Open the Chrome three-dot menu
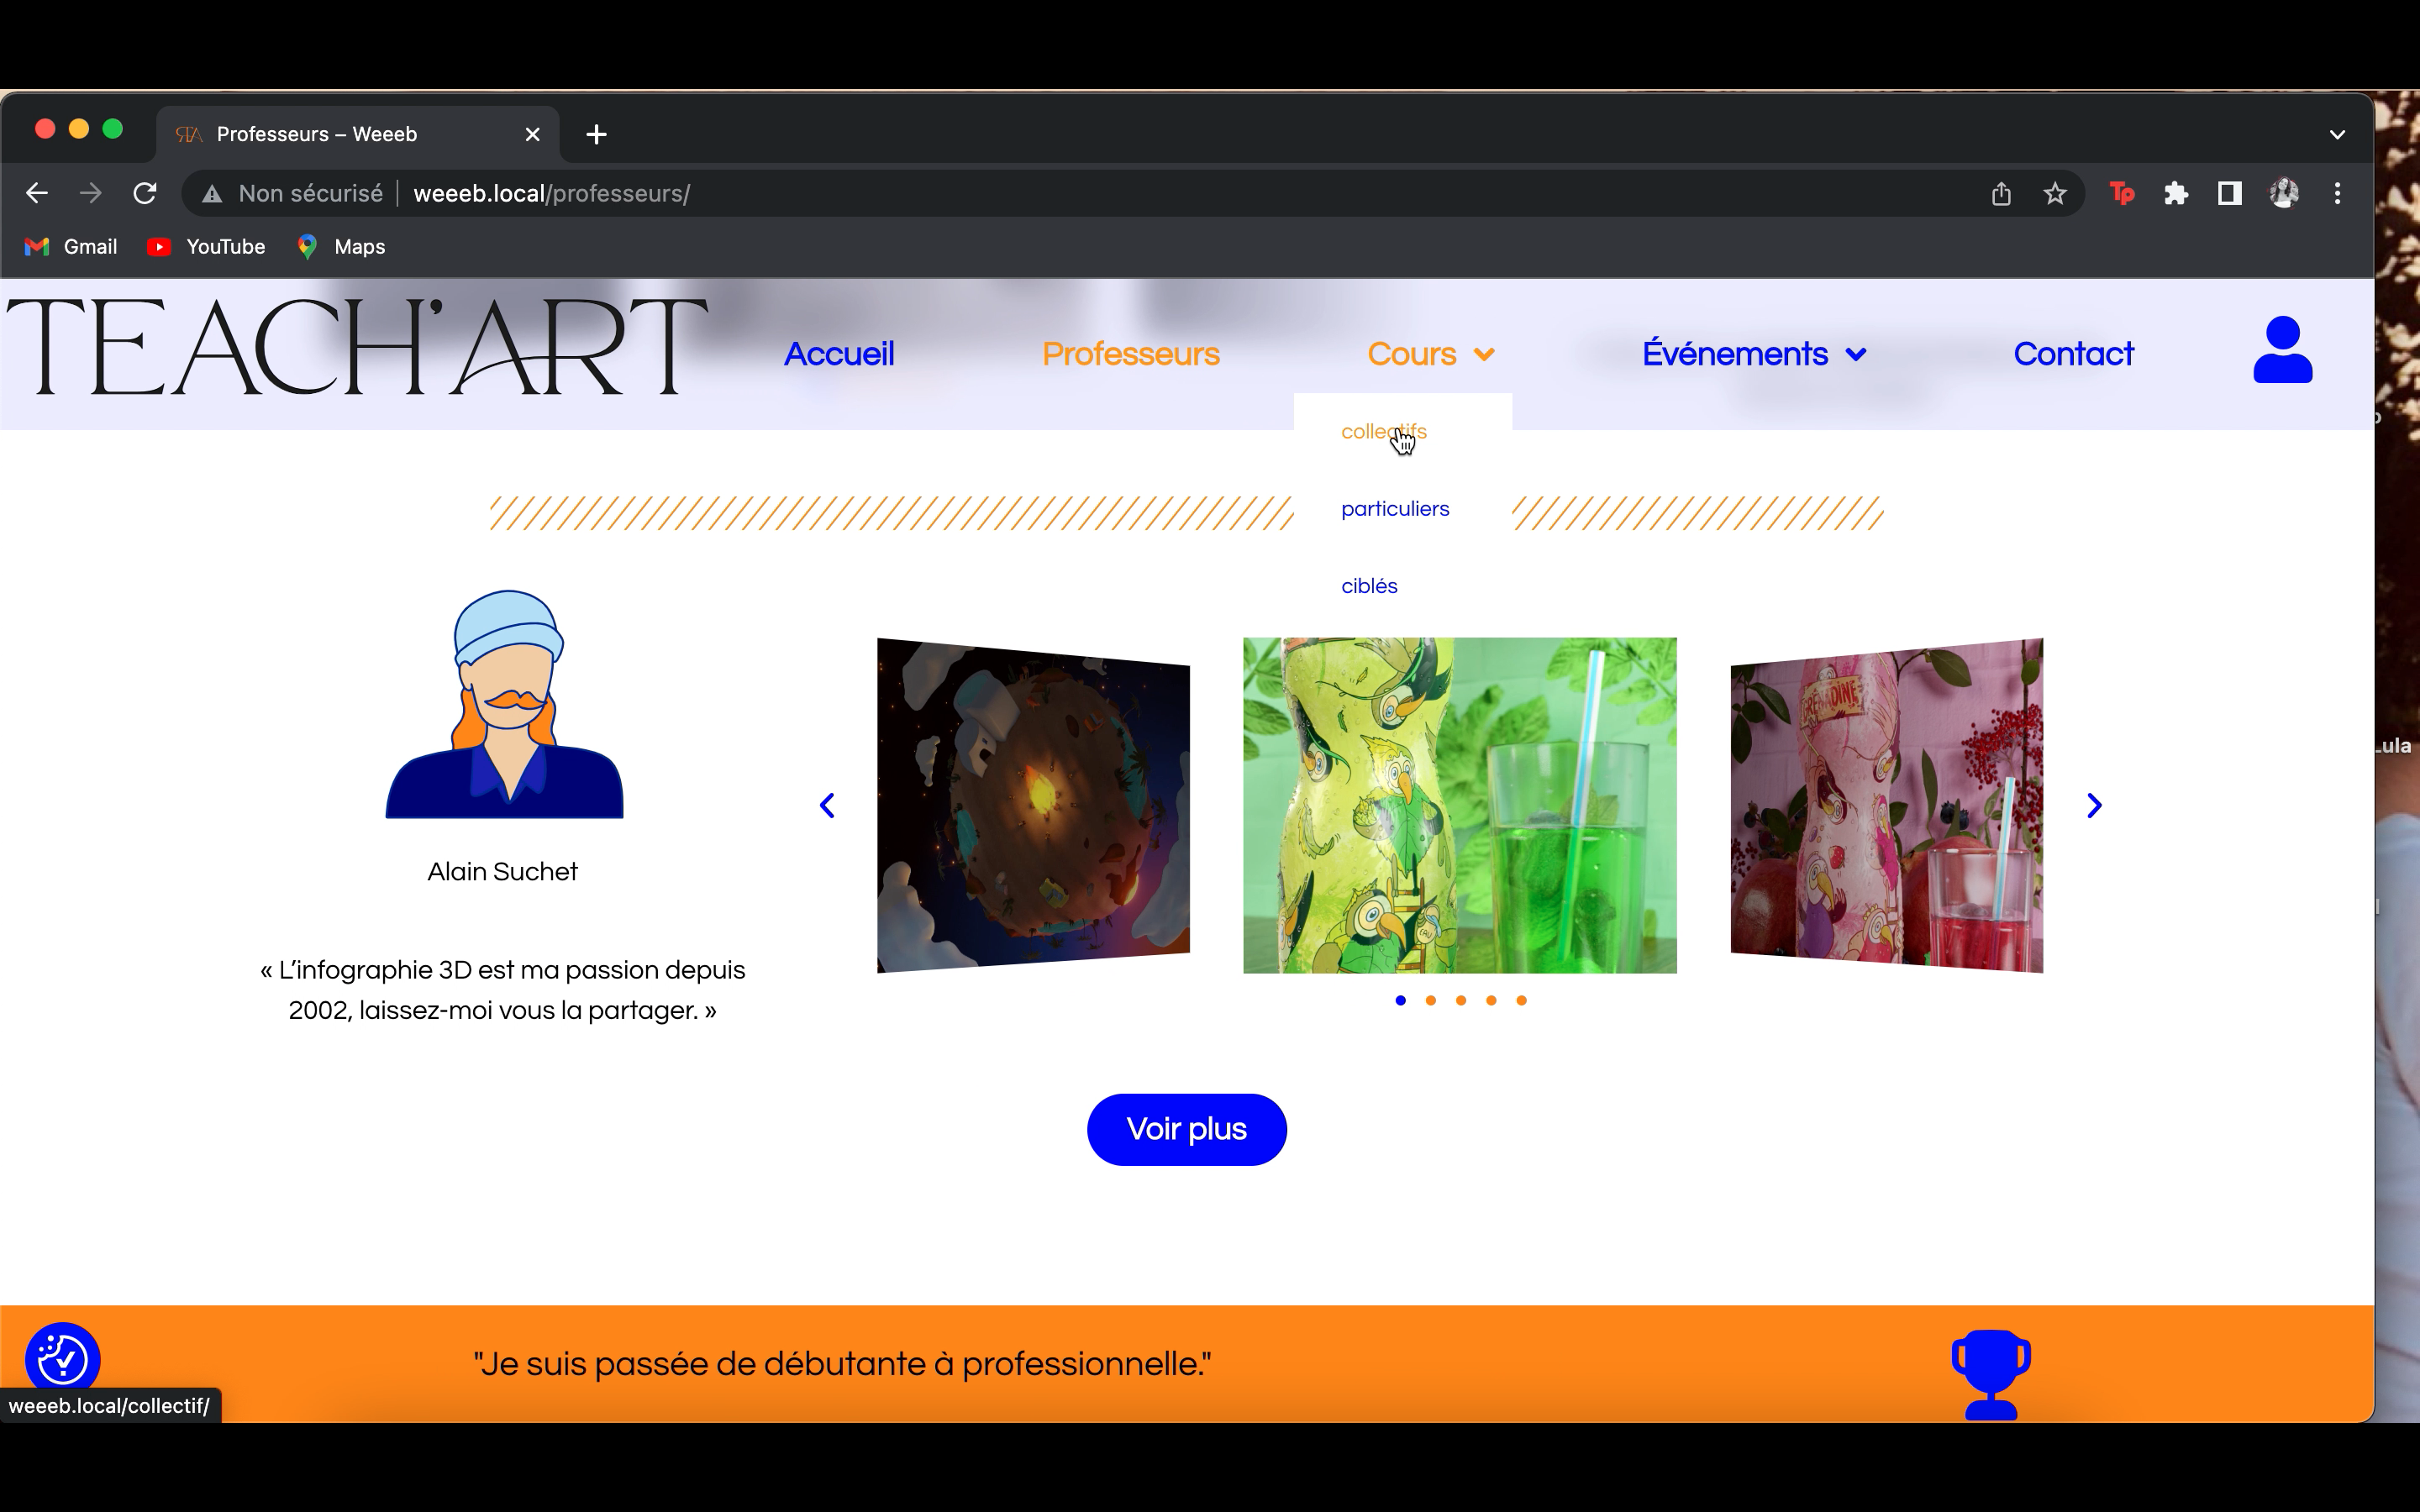Image resolution: width=2420 pixels, height=1512 pixels. coord(2336,194)
